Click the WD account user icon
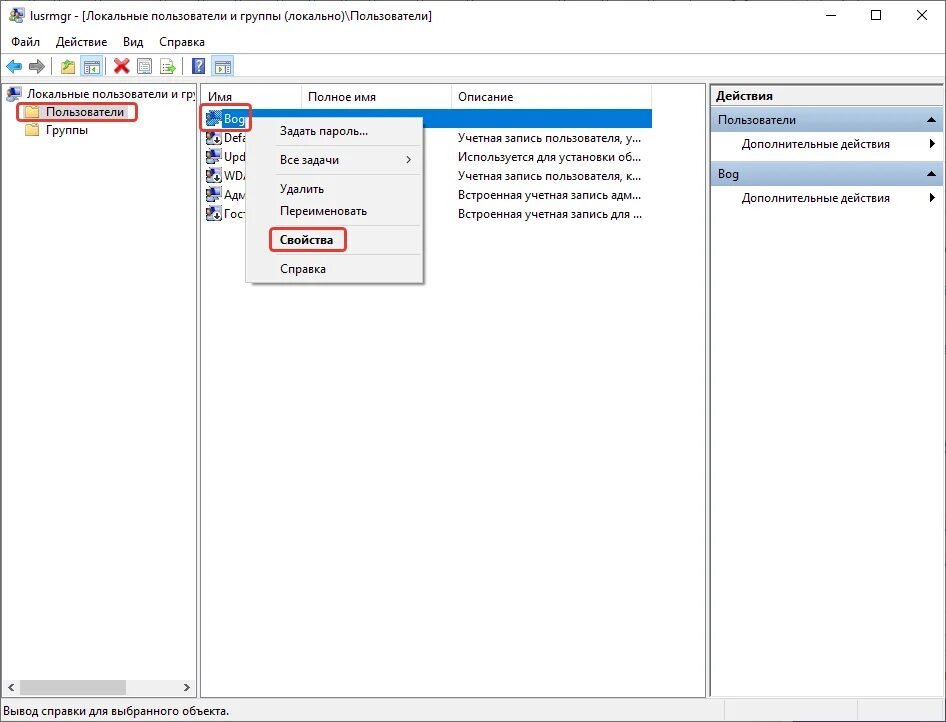The image size is (946, 722). [214, 176]
